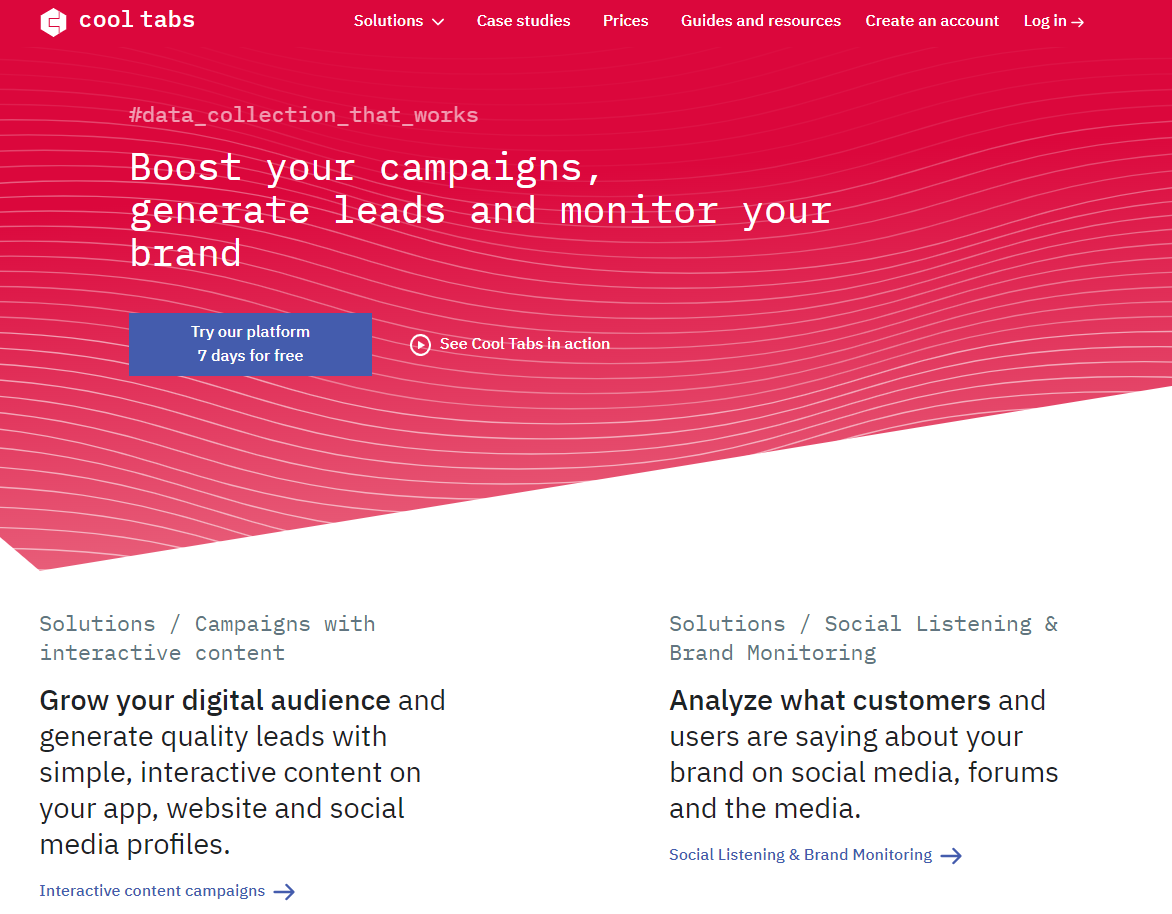Go to Case studies page
The width and height of the screenshot is (1172, 914).
coord(523,21)
